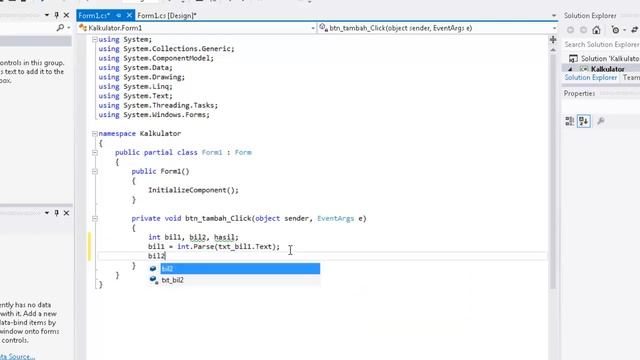Screen dimensions: 640x360
Task: Click the editor split-window handle
Action: coord(553,40)
